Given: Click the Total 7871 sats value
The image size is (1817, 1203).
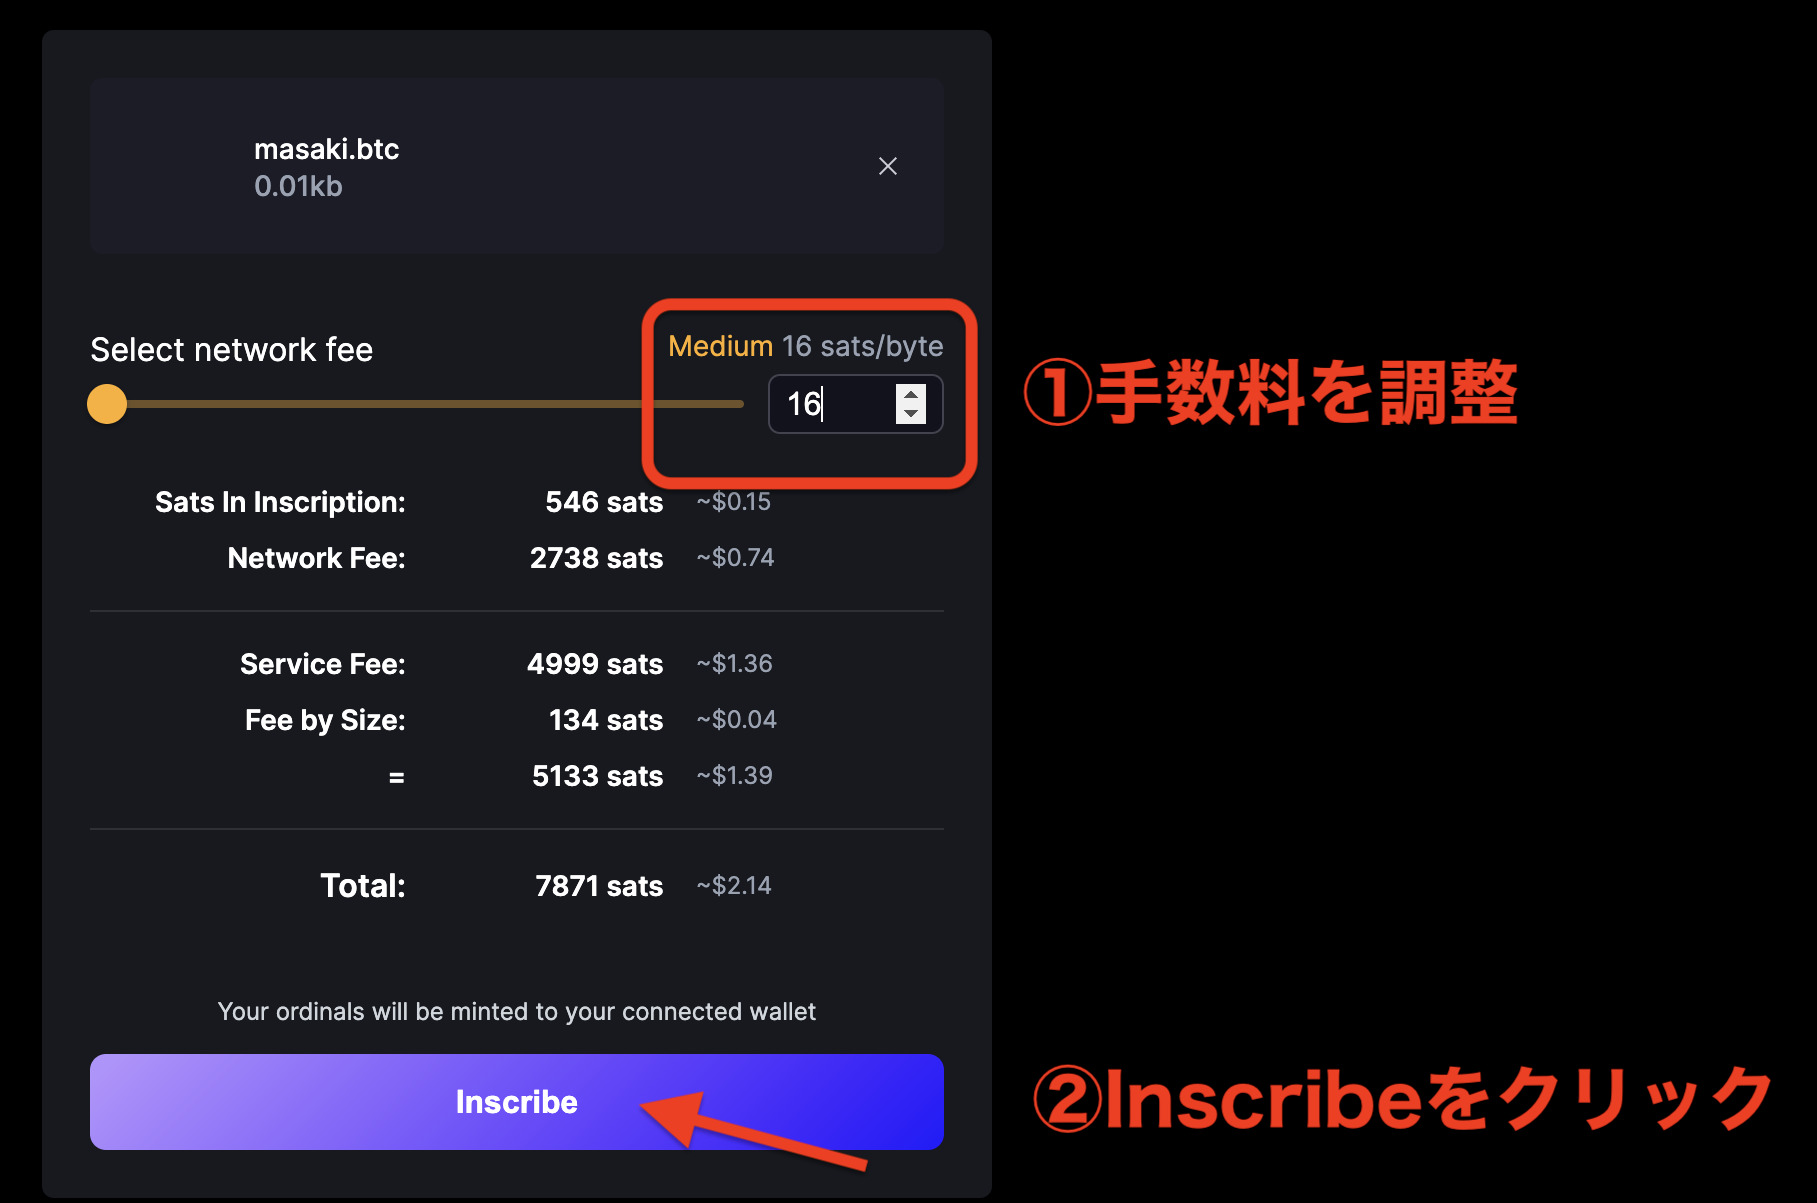Looking at the screenshot, I should click(598, 886).
